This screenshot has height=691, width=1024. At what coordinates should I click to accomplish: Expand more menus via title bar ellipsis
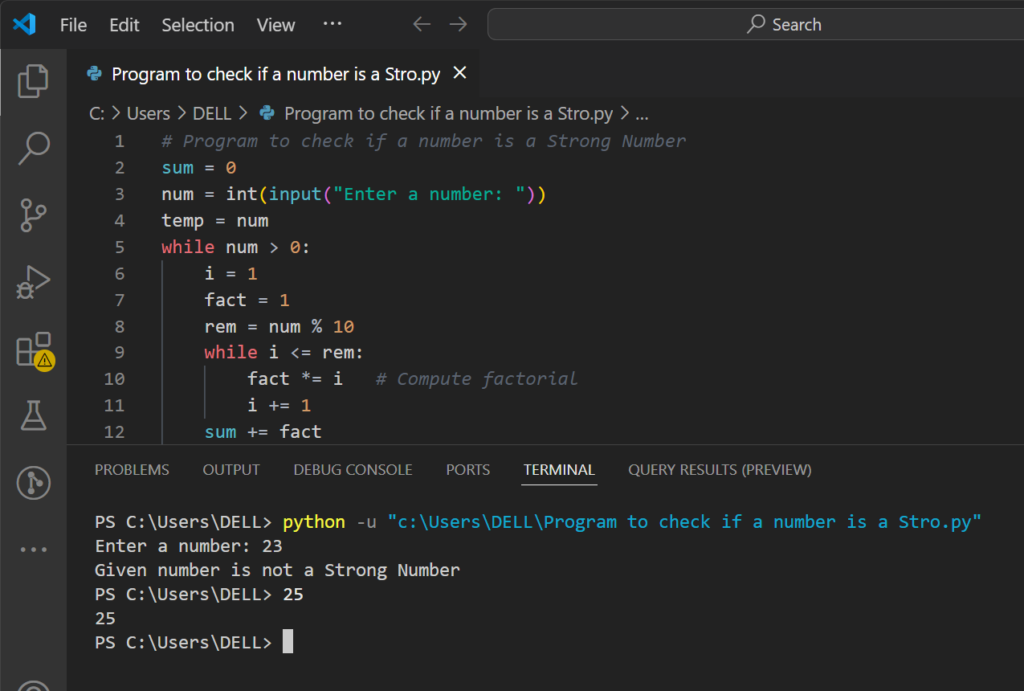pyautogui.click(x=332, y=24)
